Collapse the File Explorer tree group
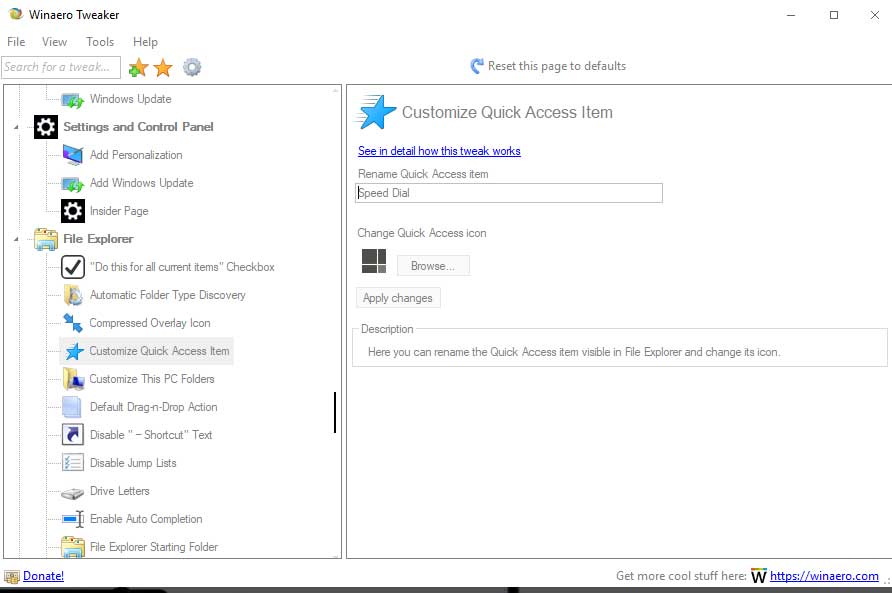Image resolution: width=892 pixels, height=593 pixels. (16, 239)
